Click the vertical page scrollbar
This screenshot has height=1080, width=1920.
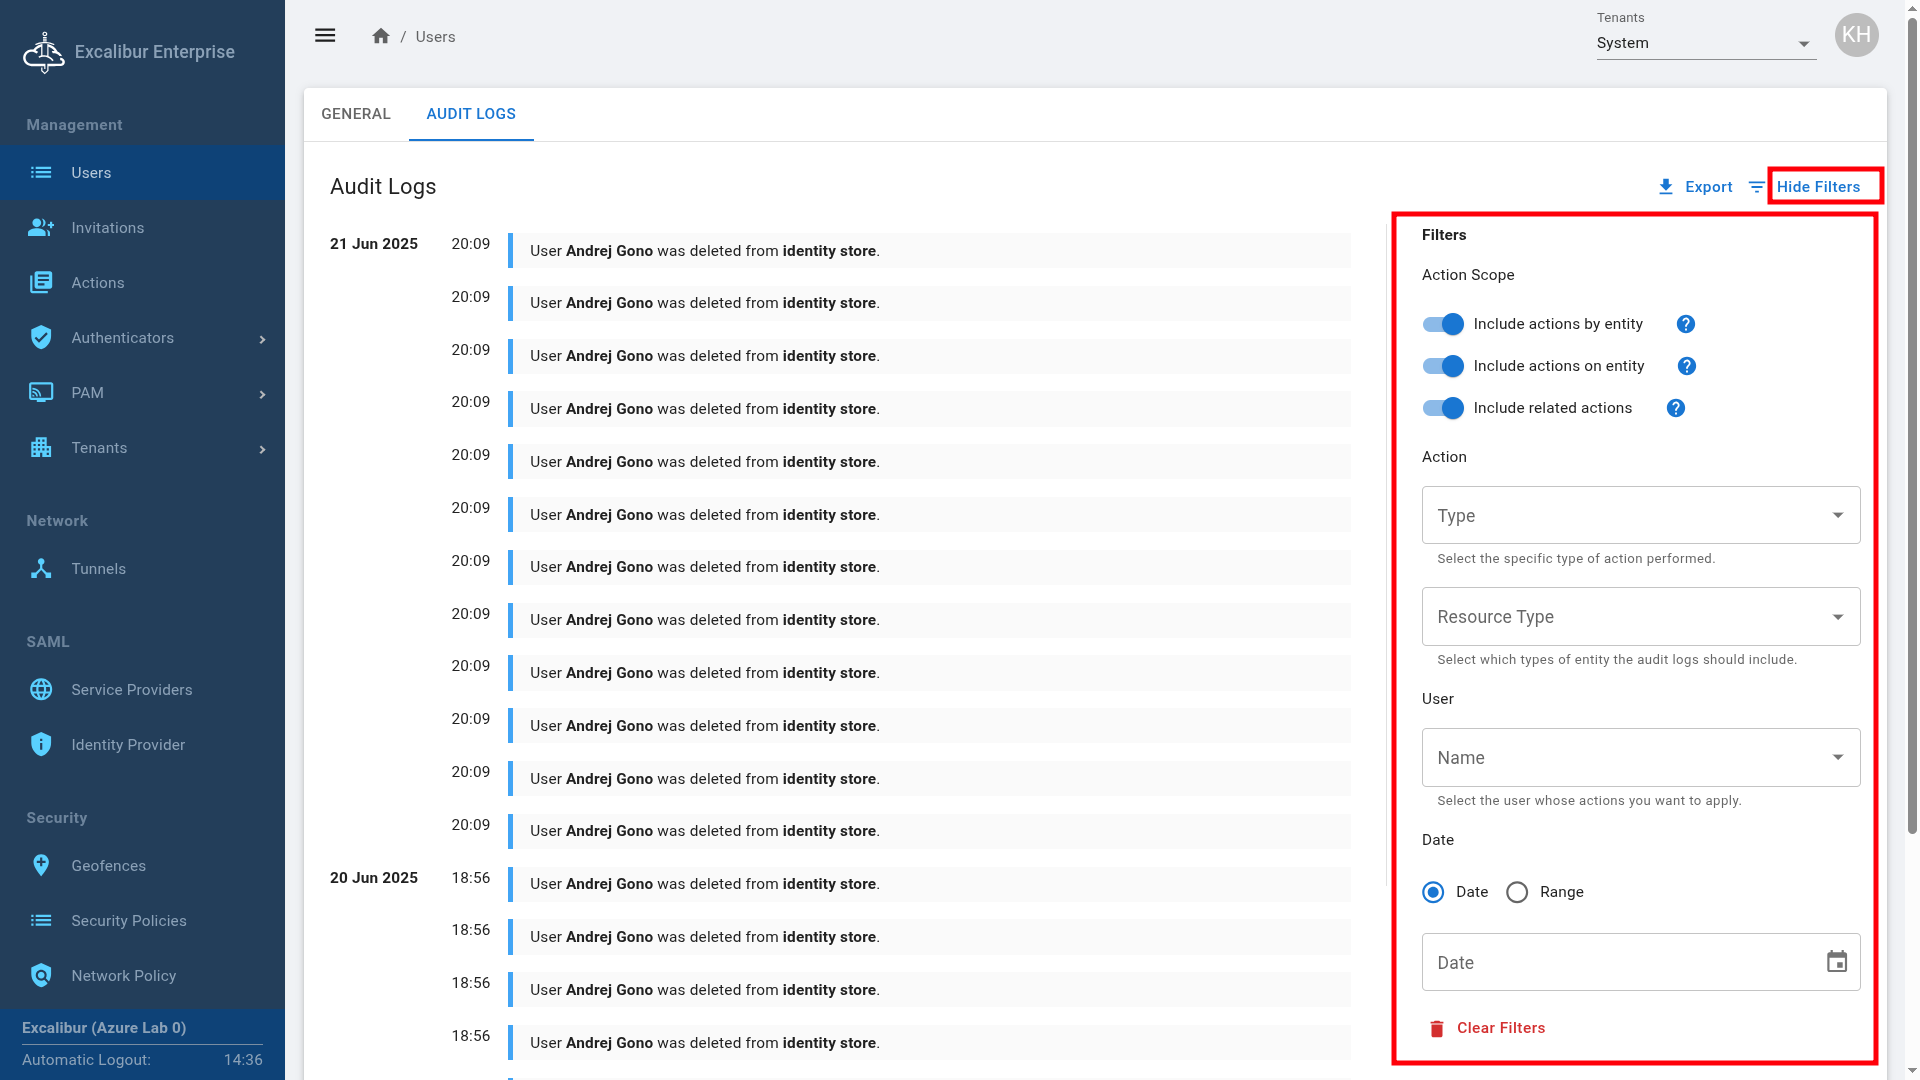point(1912,425)
